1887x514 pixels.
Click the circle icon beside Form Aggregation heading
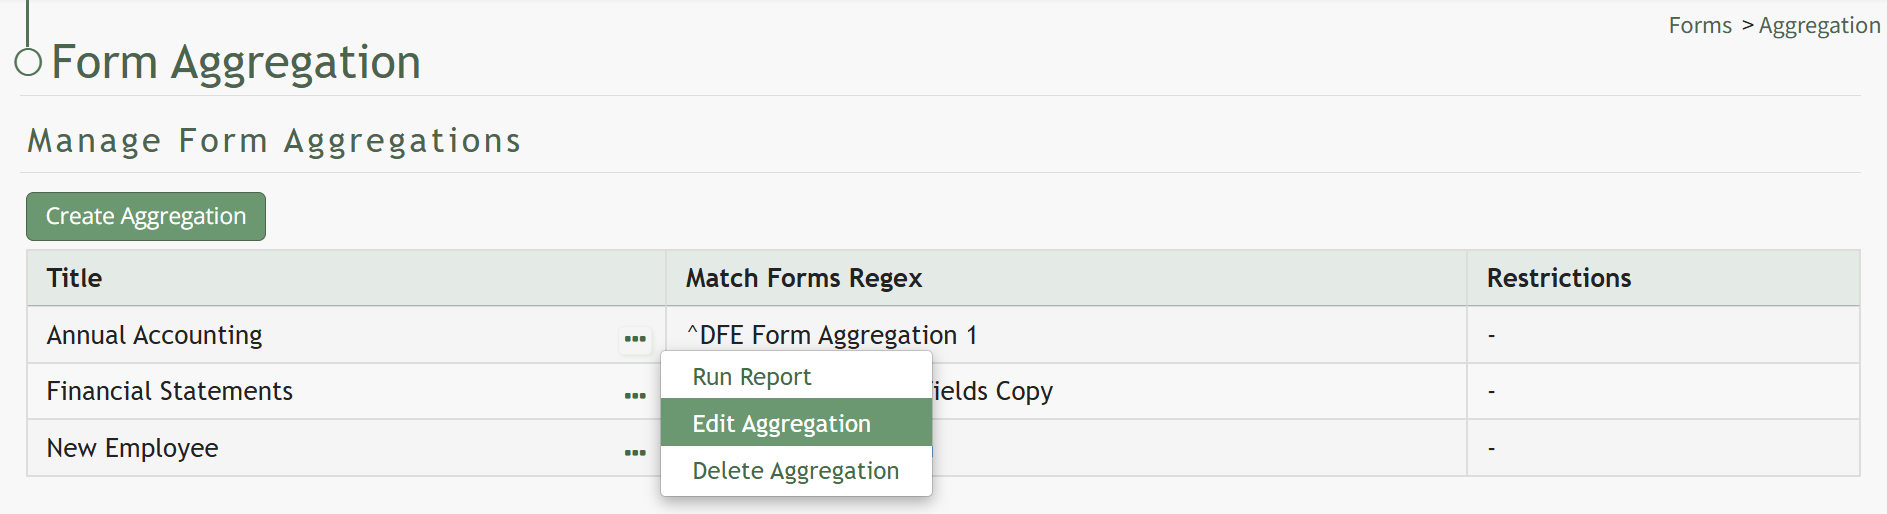(28, 62)
